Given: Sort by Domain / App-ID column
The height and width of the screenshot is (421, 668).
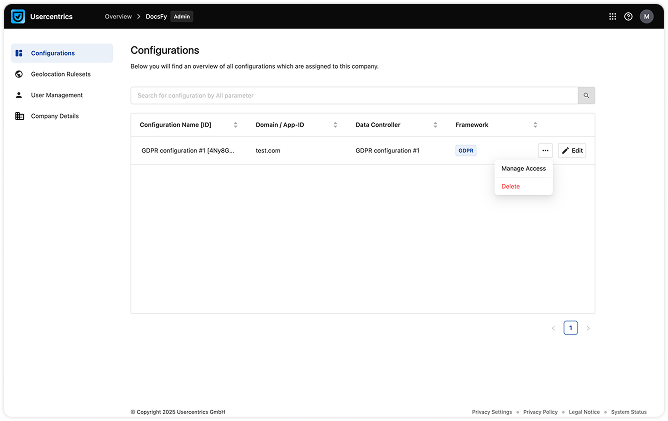Looking at the screenshot, I should point(335,125).
